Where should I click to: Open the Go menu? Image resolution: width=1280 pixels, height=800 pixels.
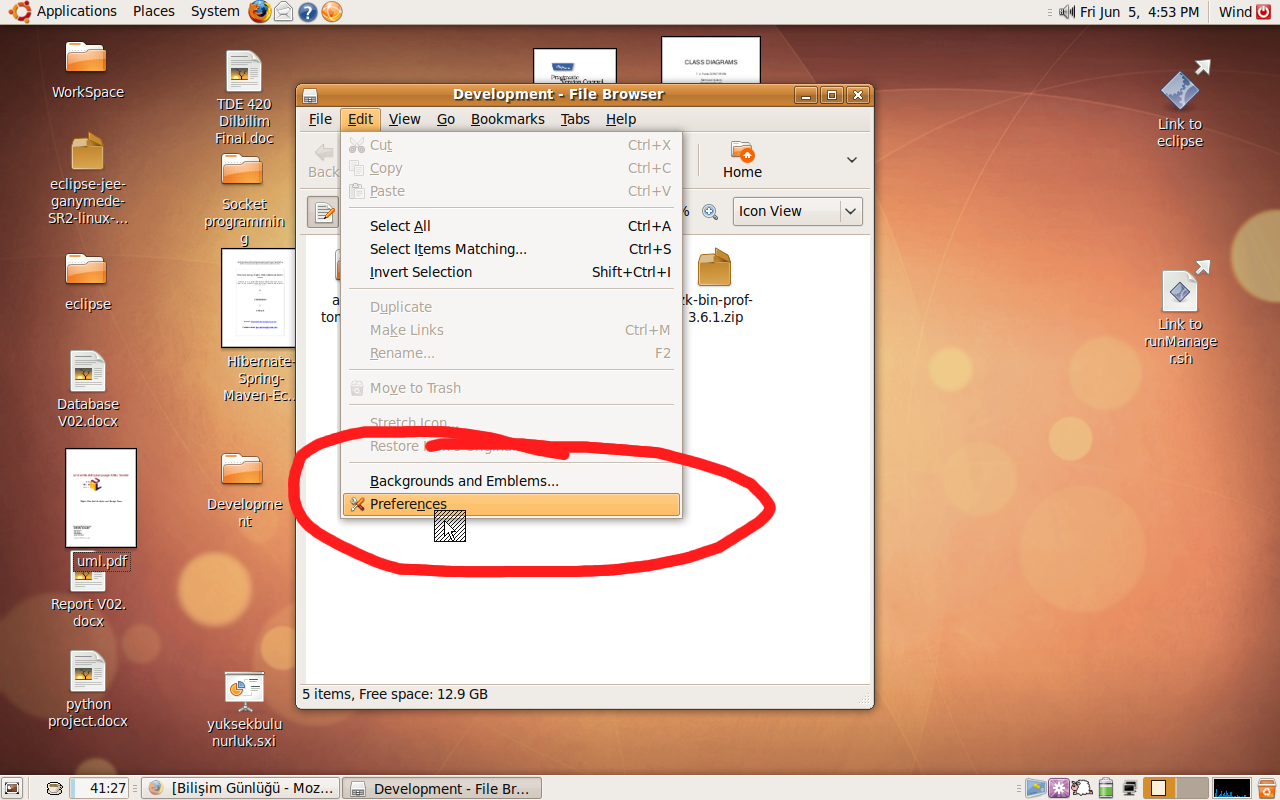click(x=446, y=119)
